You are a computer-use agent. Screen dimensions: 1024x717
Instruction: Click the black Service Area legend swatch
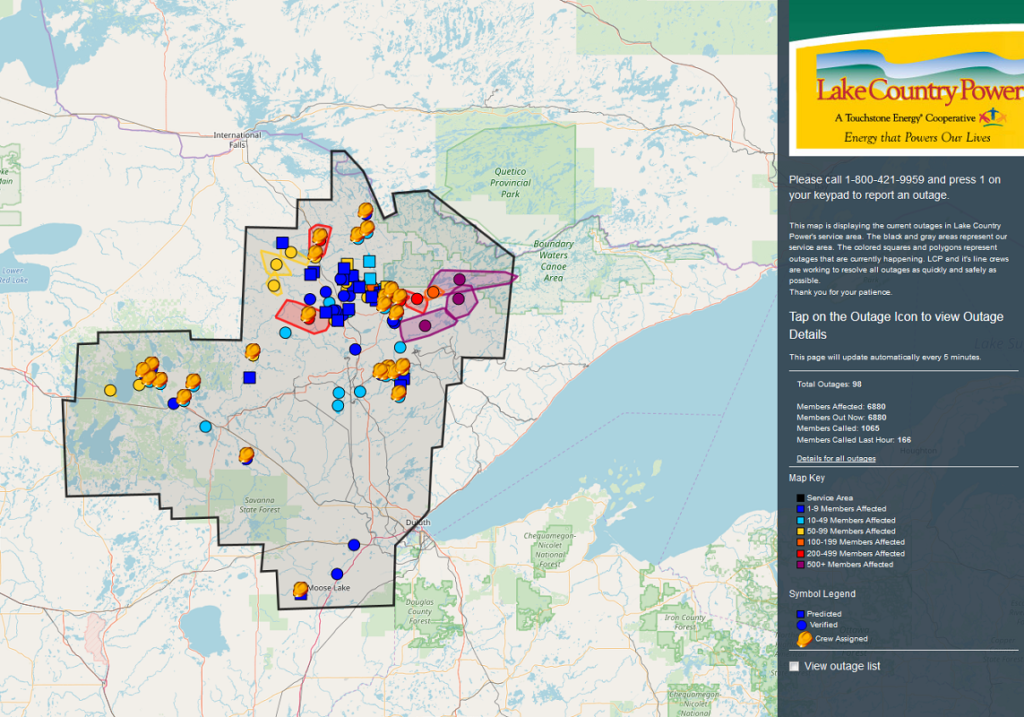[801, 498]
